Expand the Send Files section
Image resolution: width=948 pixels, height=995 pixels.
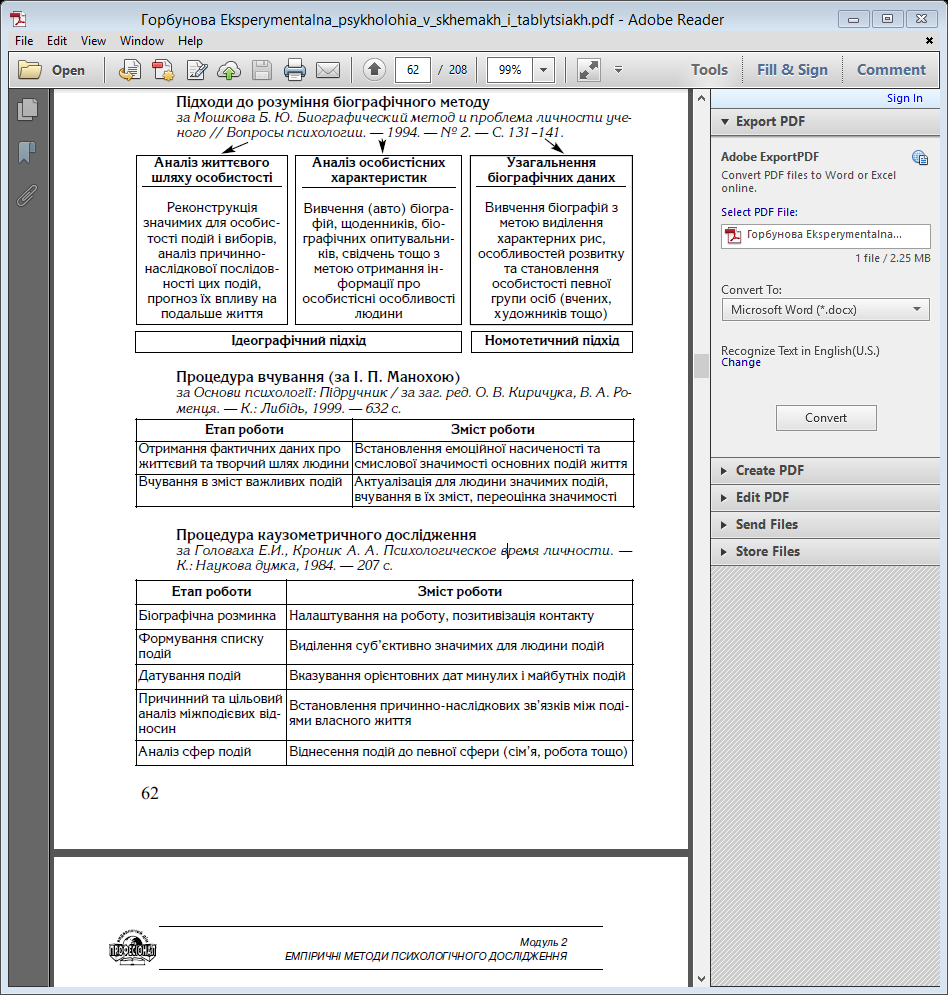click(x=766, y=524)
